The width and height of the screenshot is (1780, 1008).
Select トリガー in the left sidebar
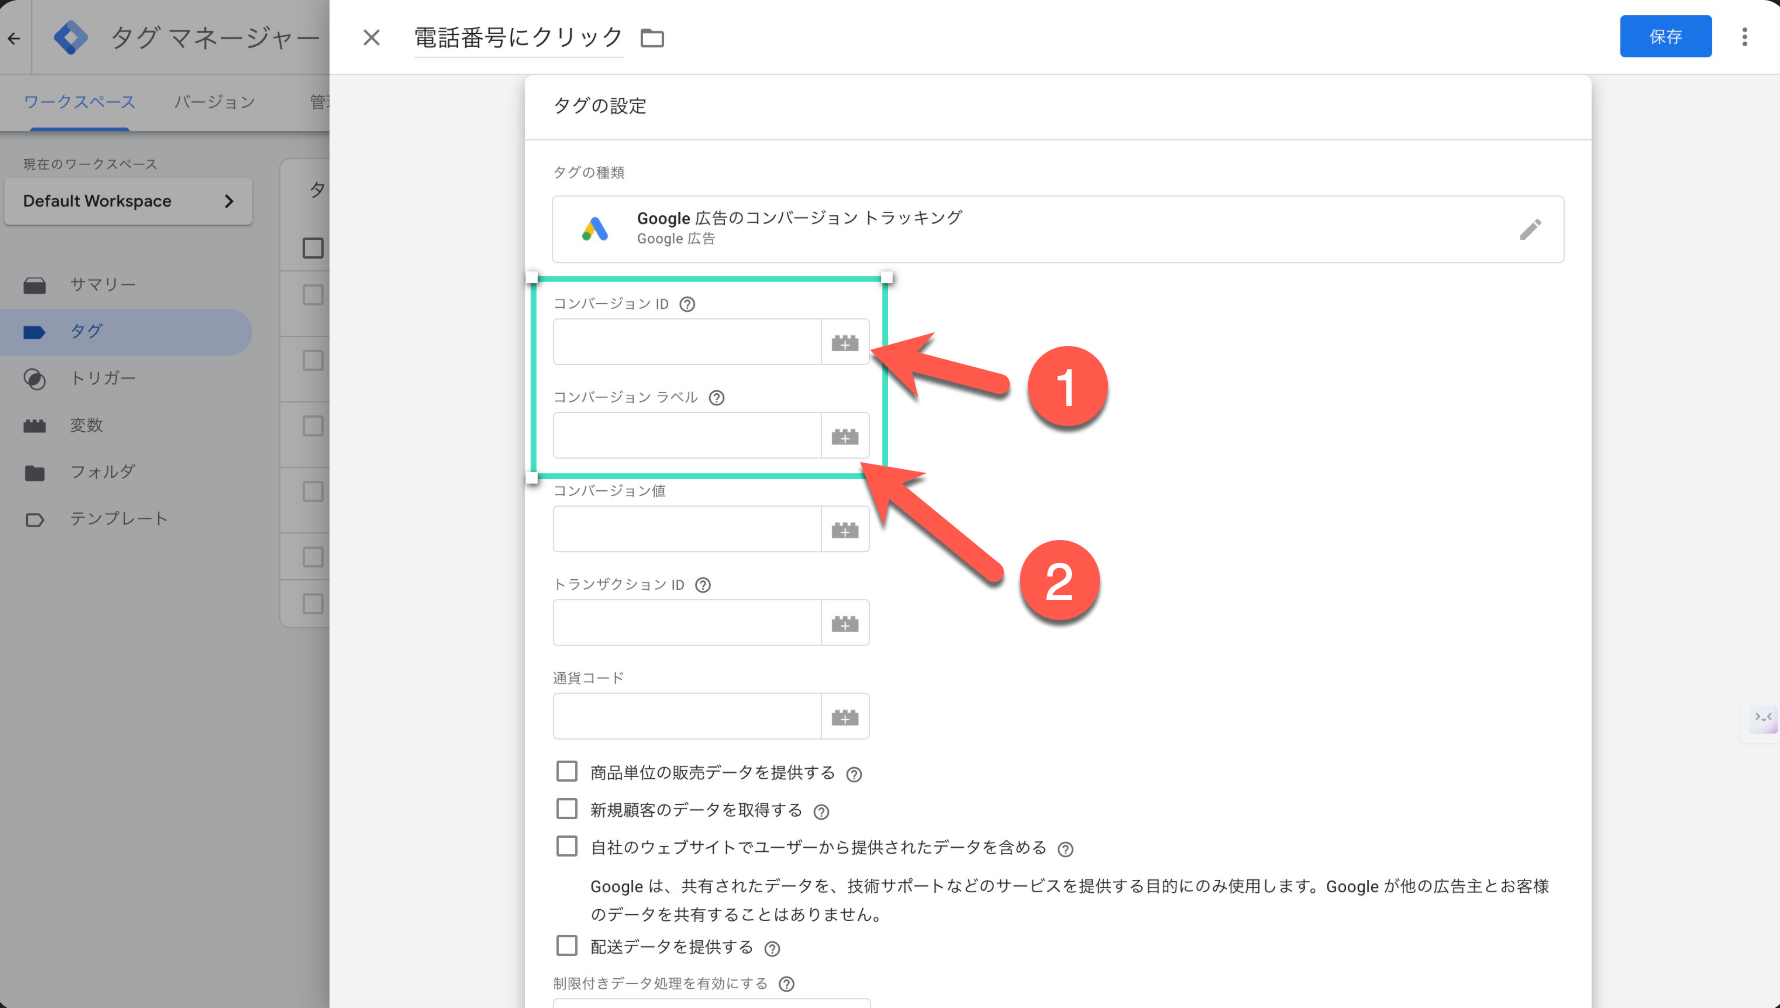click(x=102, y=378)
